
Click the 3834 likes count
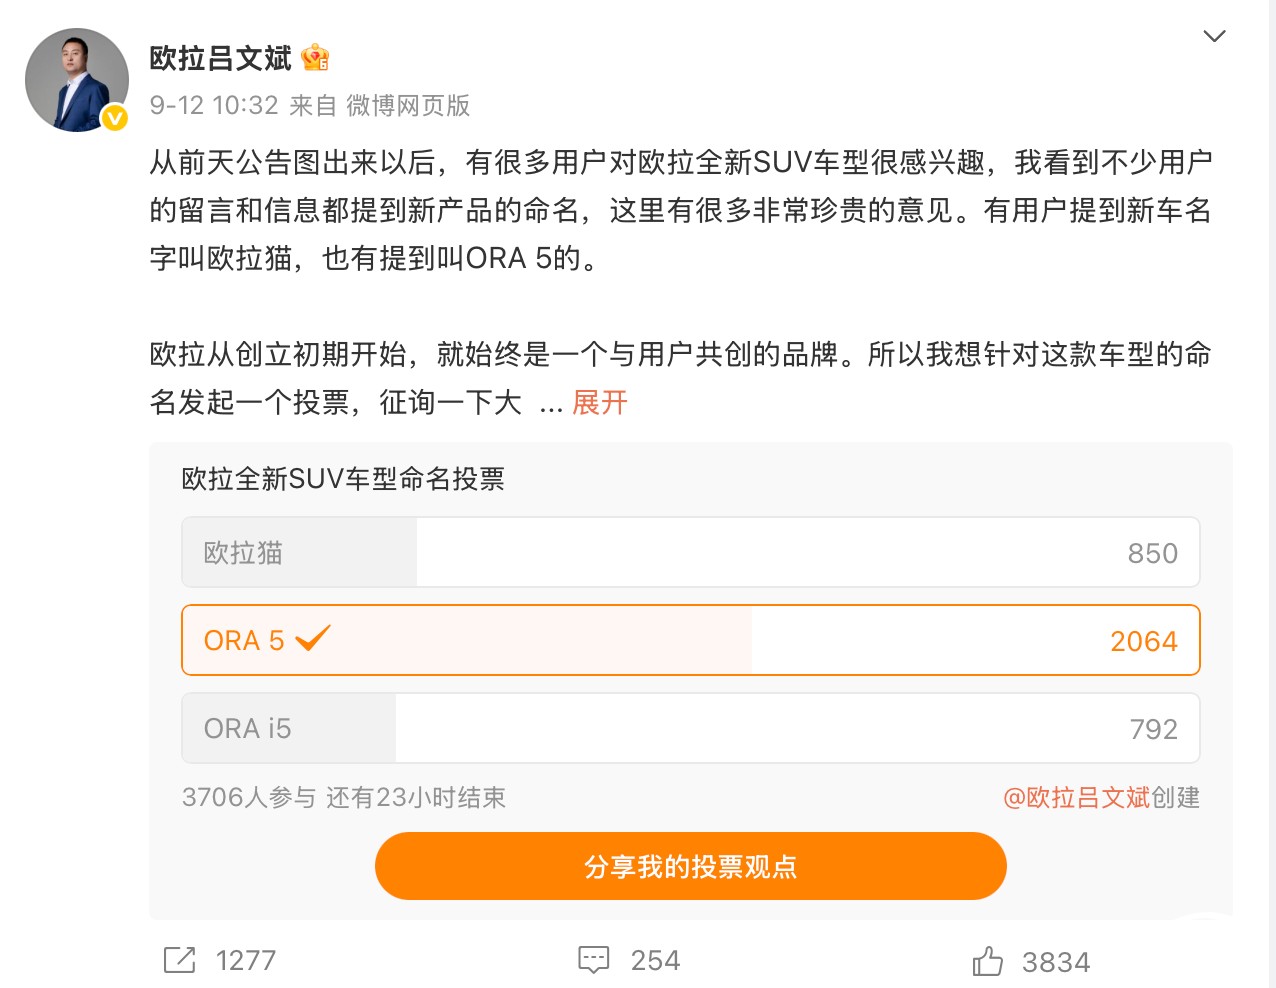(x=1056, y=962)
